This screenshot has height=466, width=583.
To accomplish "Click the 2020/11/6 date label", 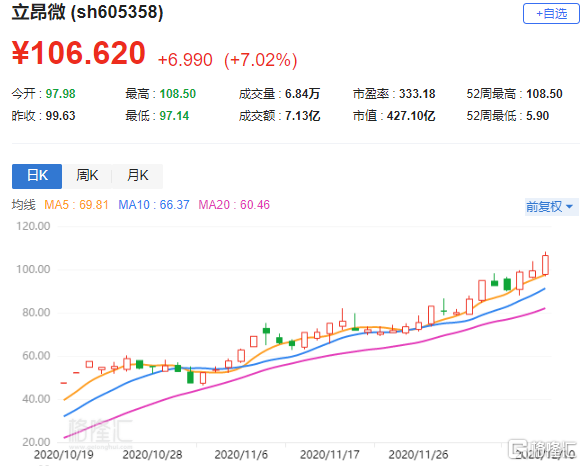I will [x=241, y=454].
